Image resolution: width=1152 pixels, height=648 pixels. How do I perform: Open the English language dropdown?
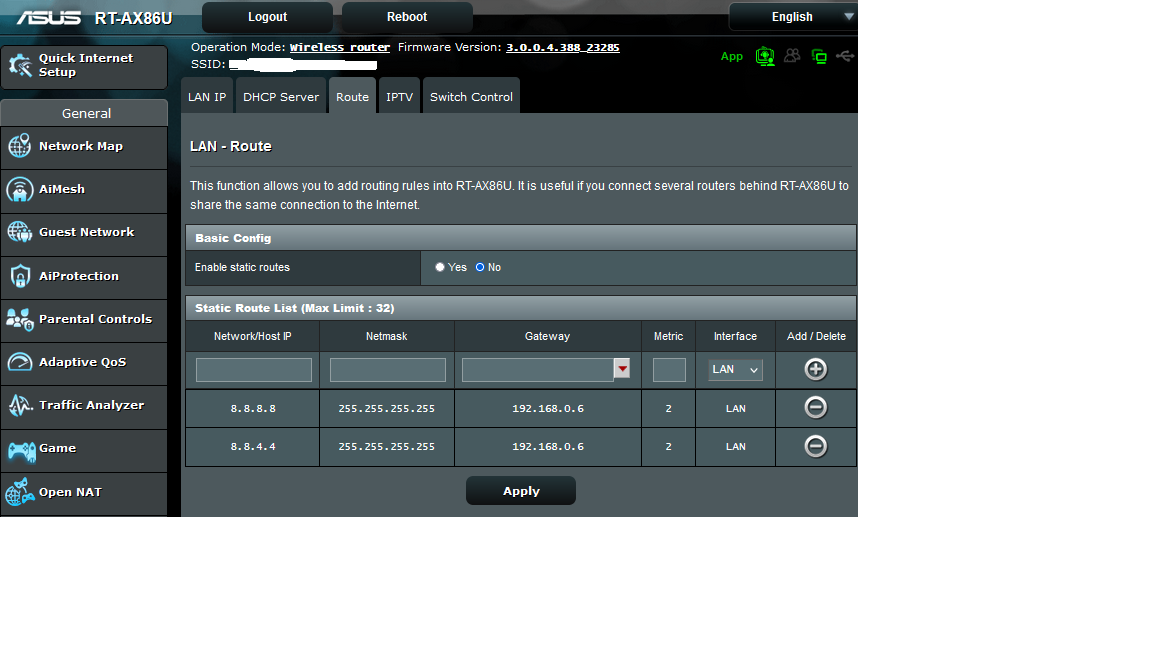793,17
